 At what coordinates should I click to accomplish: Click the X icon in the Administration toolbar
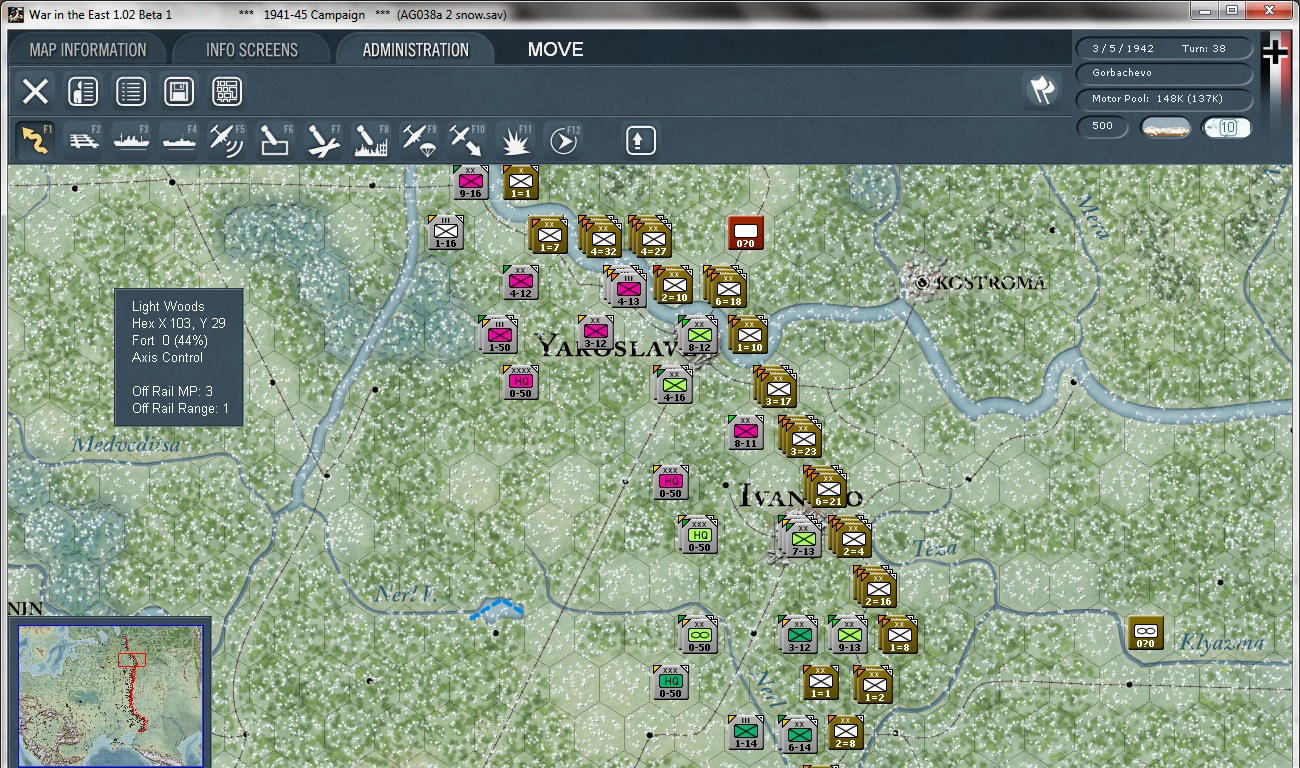(35, 92)
